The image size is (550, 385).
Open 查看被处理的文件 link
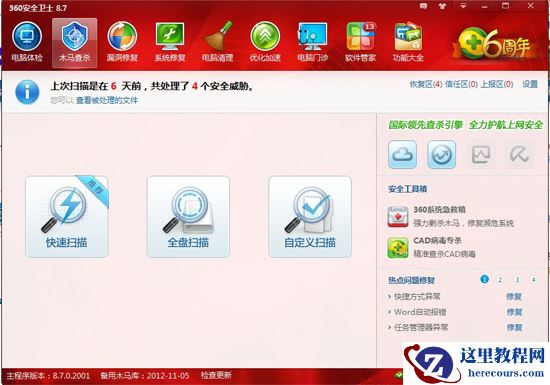[107, 101]
